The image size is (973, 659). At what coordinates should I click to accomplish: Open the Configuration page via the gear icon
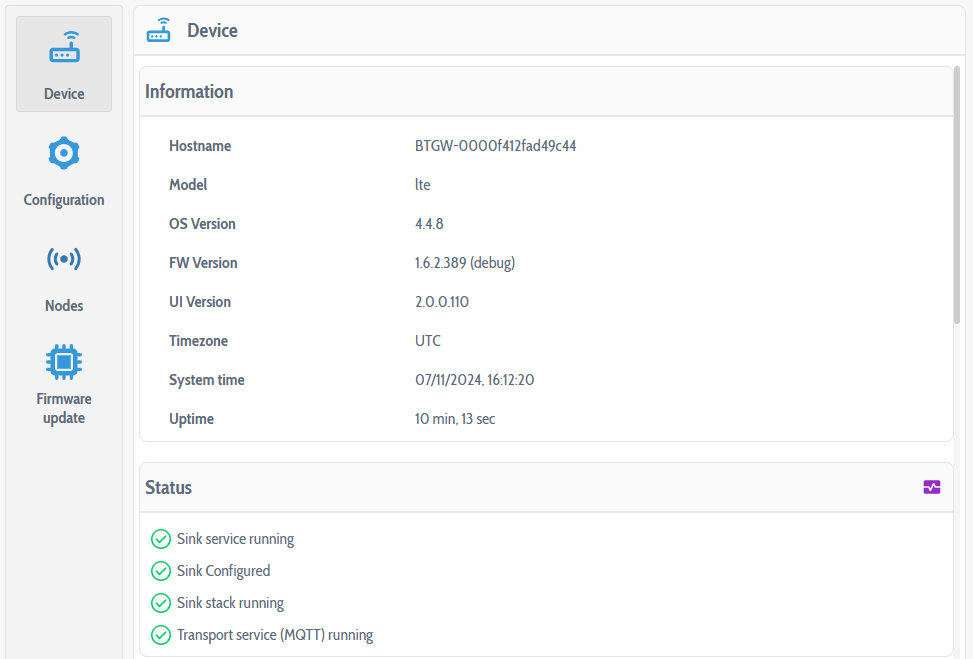point(63,152)
